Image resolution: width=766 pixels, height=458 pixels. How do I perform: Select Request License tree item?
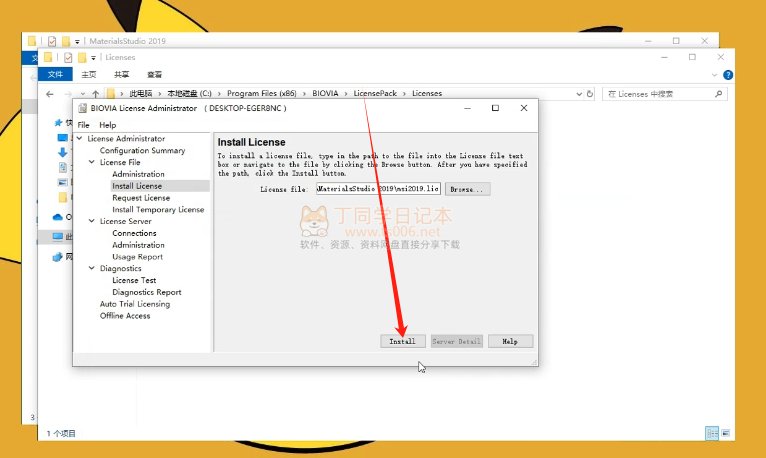pos(141,198)
